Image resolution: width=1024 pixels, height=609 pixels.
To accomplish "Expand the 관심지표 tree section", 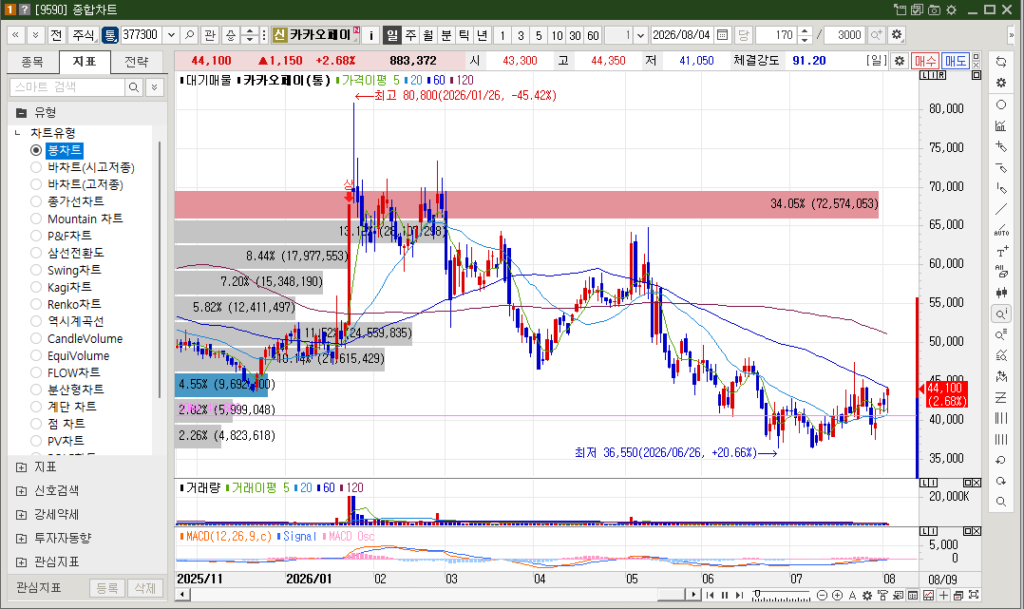I will [21, 562].
